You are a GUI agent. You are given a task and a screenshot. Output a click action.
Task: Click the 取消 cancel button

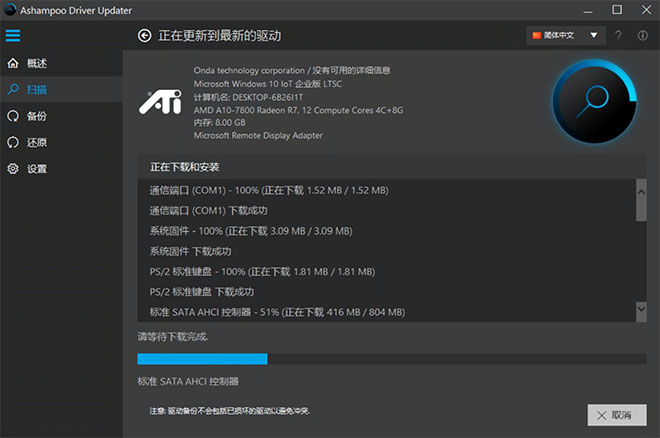(x=617, y=415)
